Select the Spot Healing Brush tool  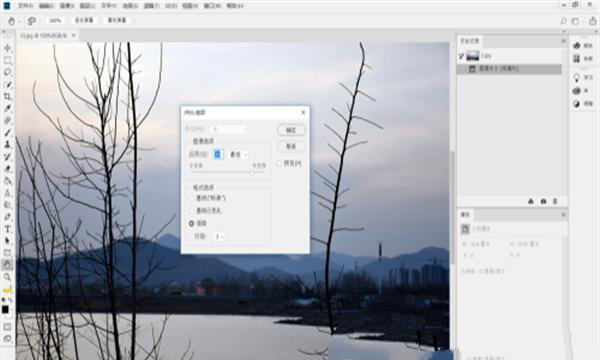[x=8, y=121]
